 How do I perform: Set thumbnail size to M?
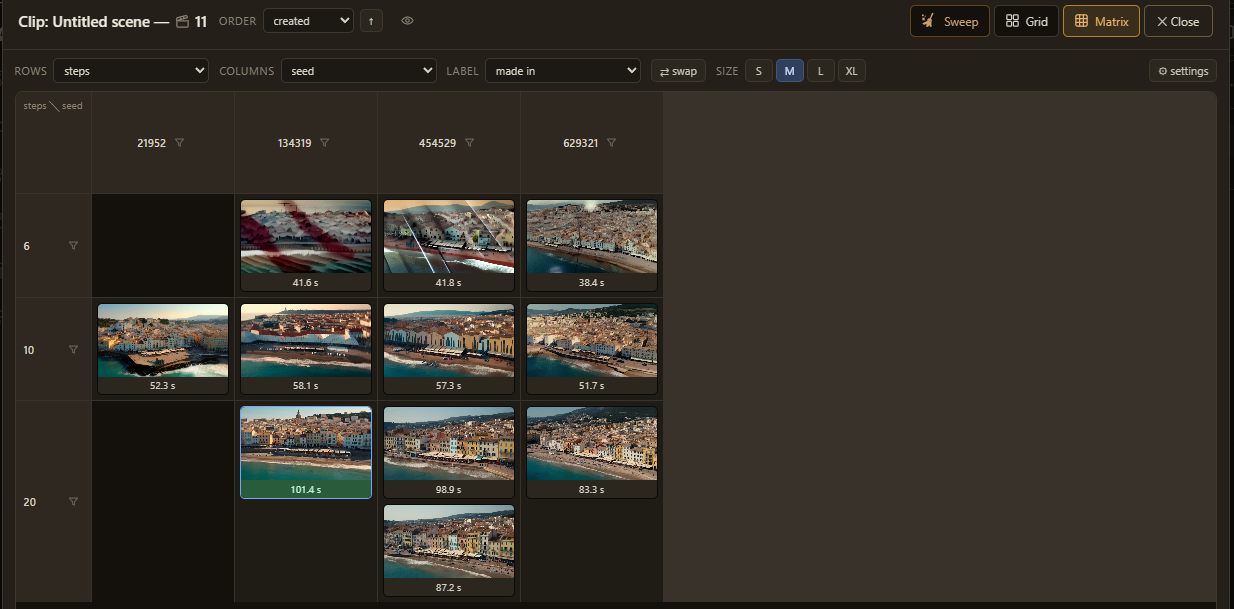789,71
